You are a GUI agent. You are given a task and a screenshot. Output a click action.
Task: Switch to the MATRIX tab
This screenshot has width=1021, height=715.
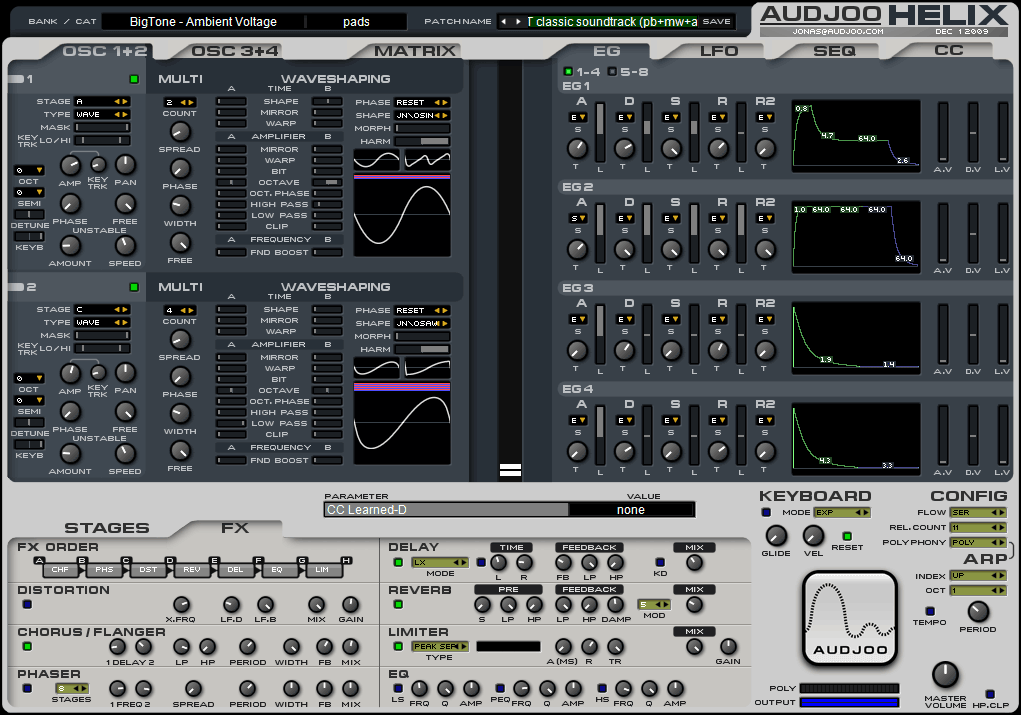pyautogui.click(x=415, y=51)
